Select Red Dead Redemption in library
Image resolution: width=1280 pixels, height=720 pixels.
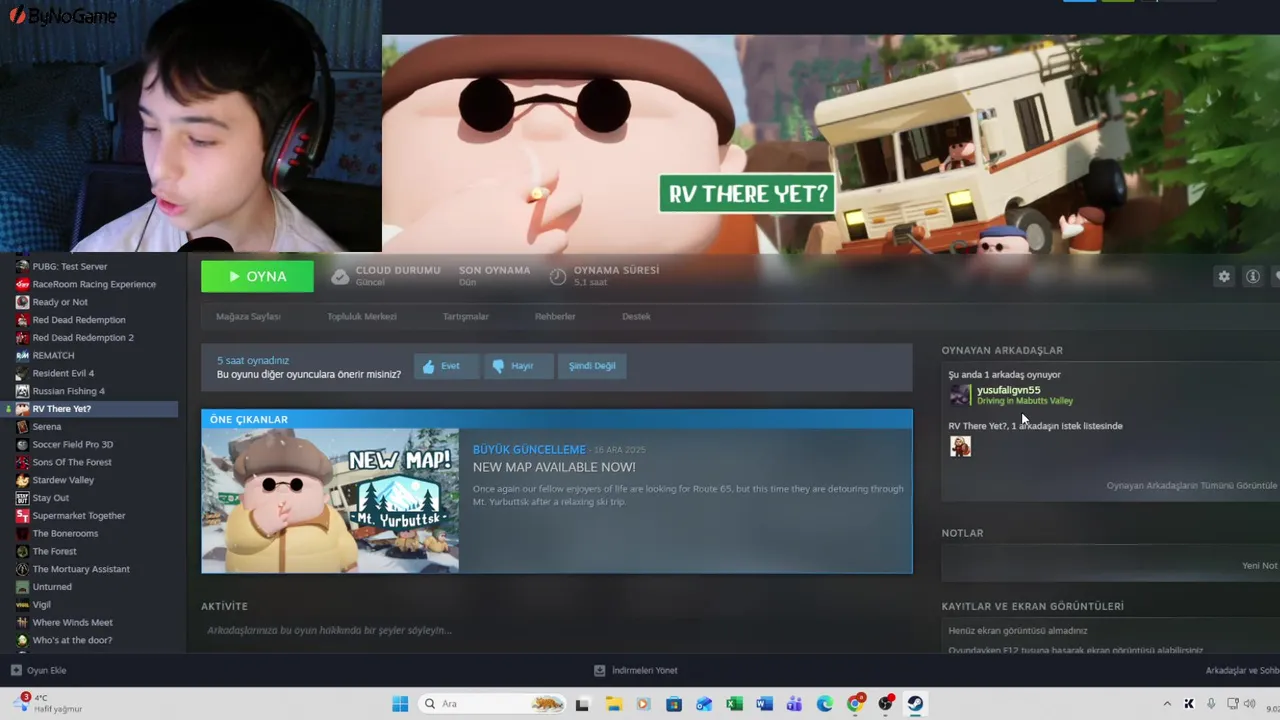pyautogui.click(x=79, y=320)
